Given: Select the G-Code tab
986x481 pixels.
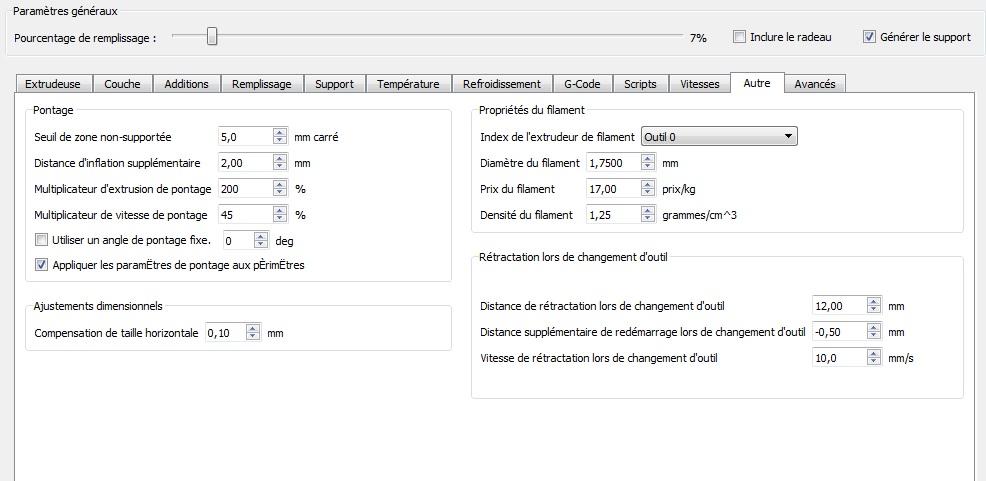Looking at the screenshot, I should [582, 84].
